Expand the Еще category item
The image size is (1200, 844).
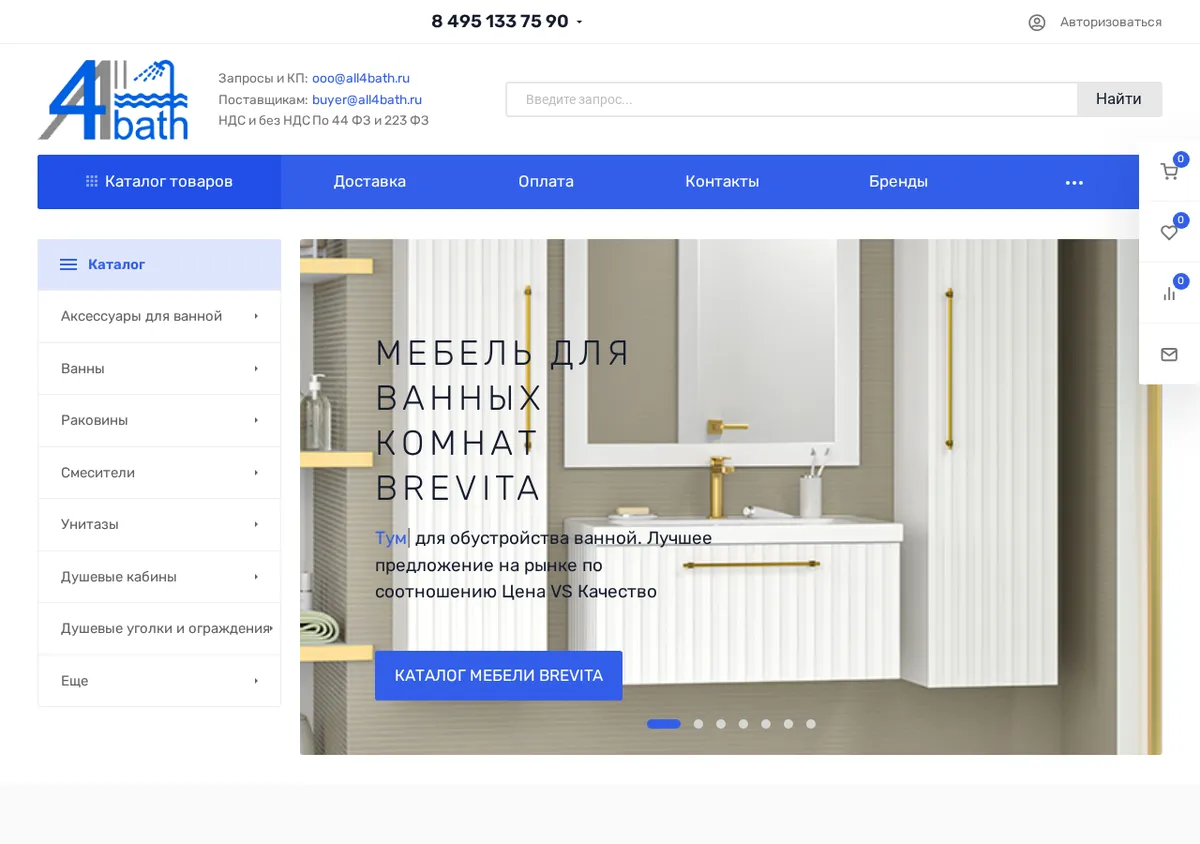(159, 681)
